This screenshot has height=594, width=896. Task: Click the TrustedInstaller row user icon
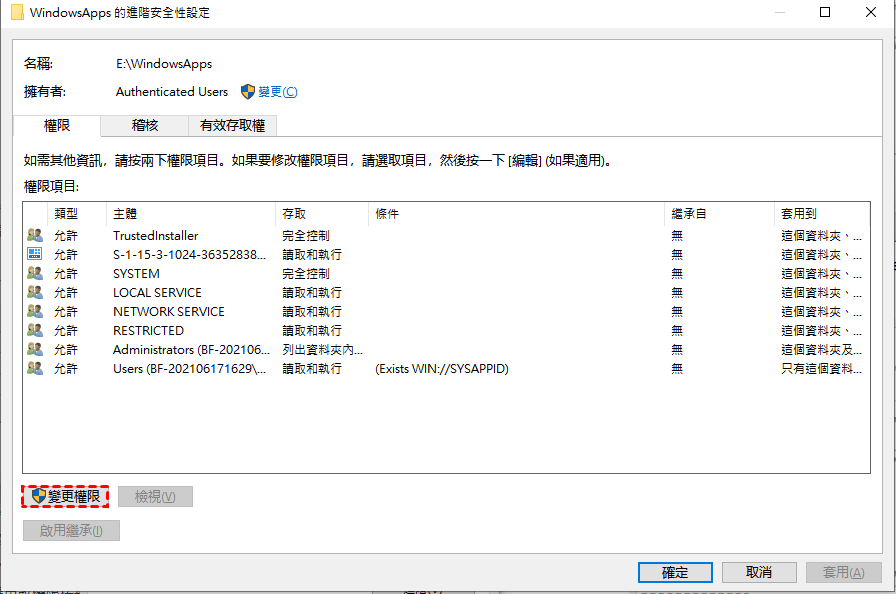pos(35,235)
